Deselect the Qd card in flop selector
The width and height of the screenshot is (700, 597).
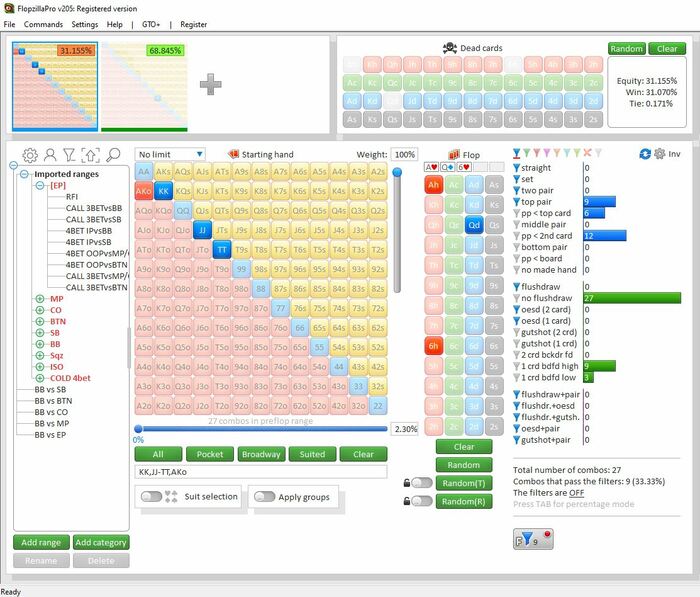pyautogui.click(x=474, y=225)
